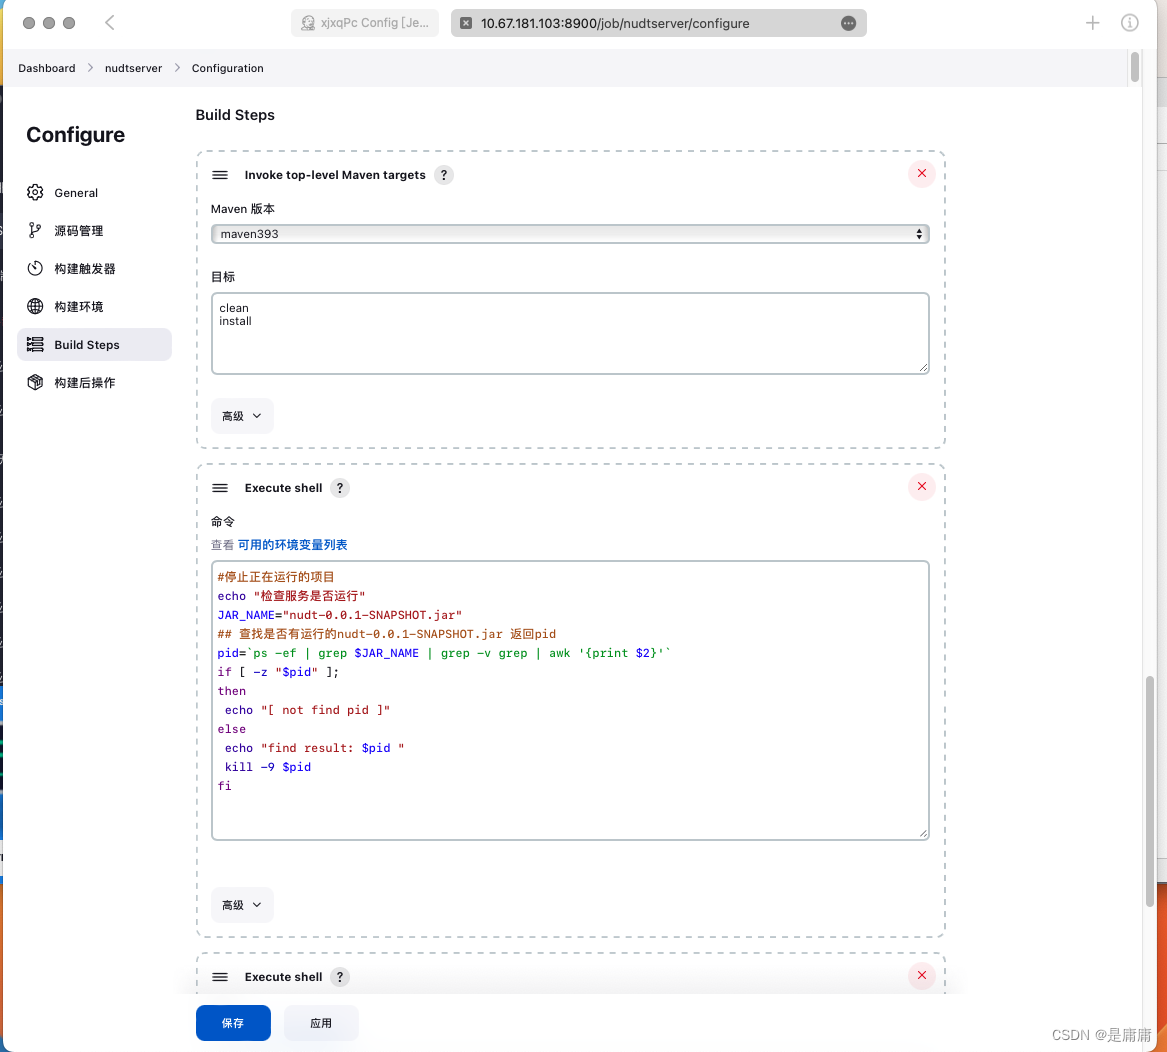Go to nudtserver breadcrumb
Screen dimensions: 1167x1052
(x=133, y=68)
